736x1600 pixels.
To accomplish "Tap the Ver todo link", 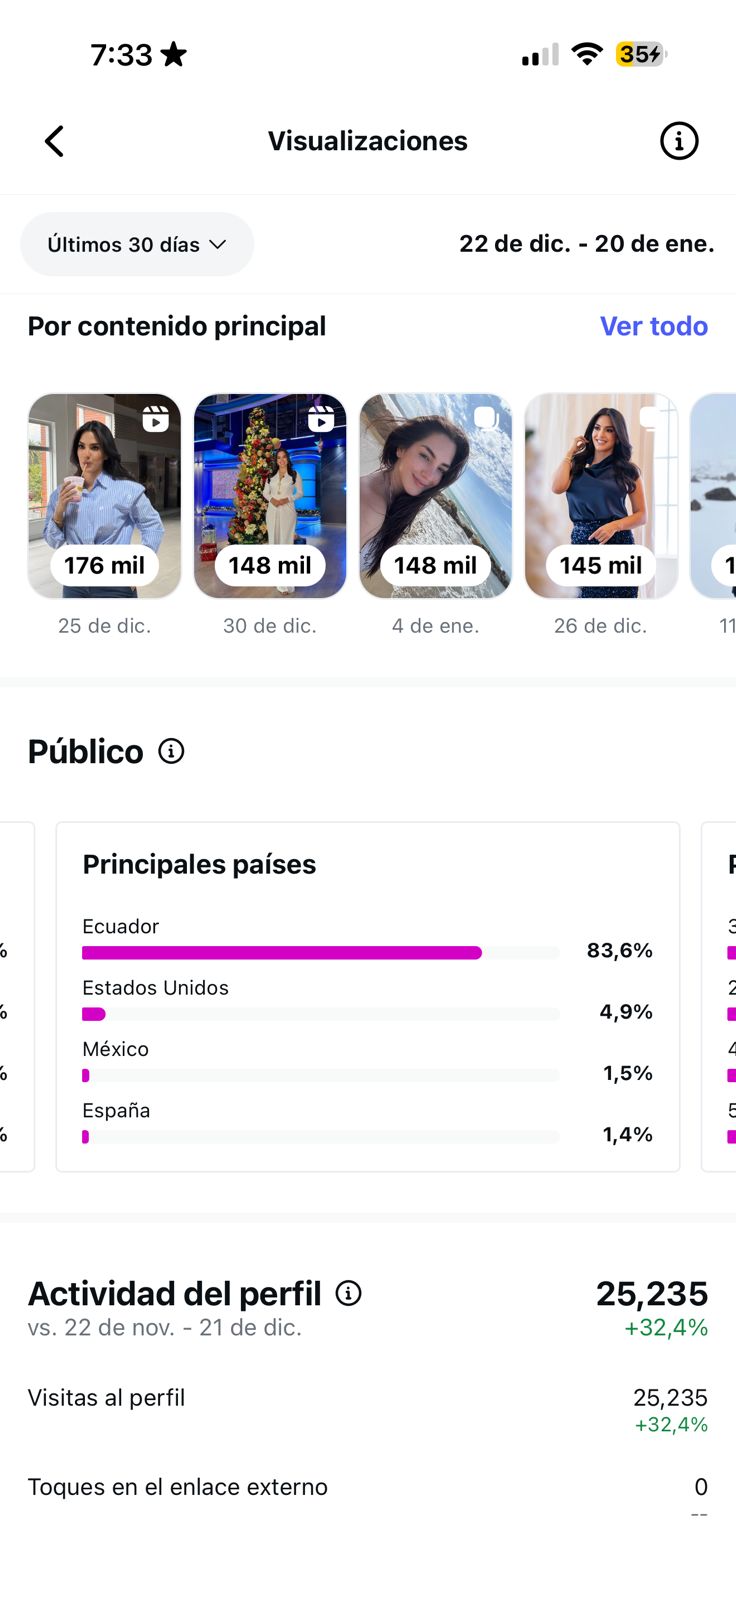I will 653,326.
